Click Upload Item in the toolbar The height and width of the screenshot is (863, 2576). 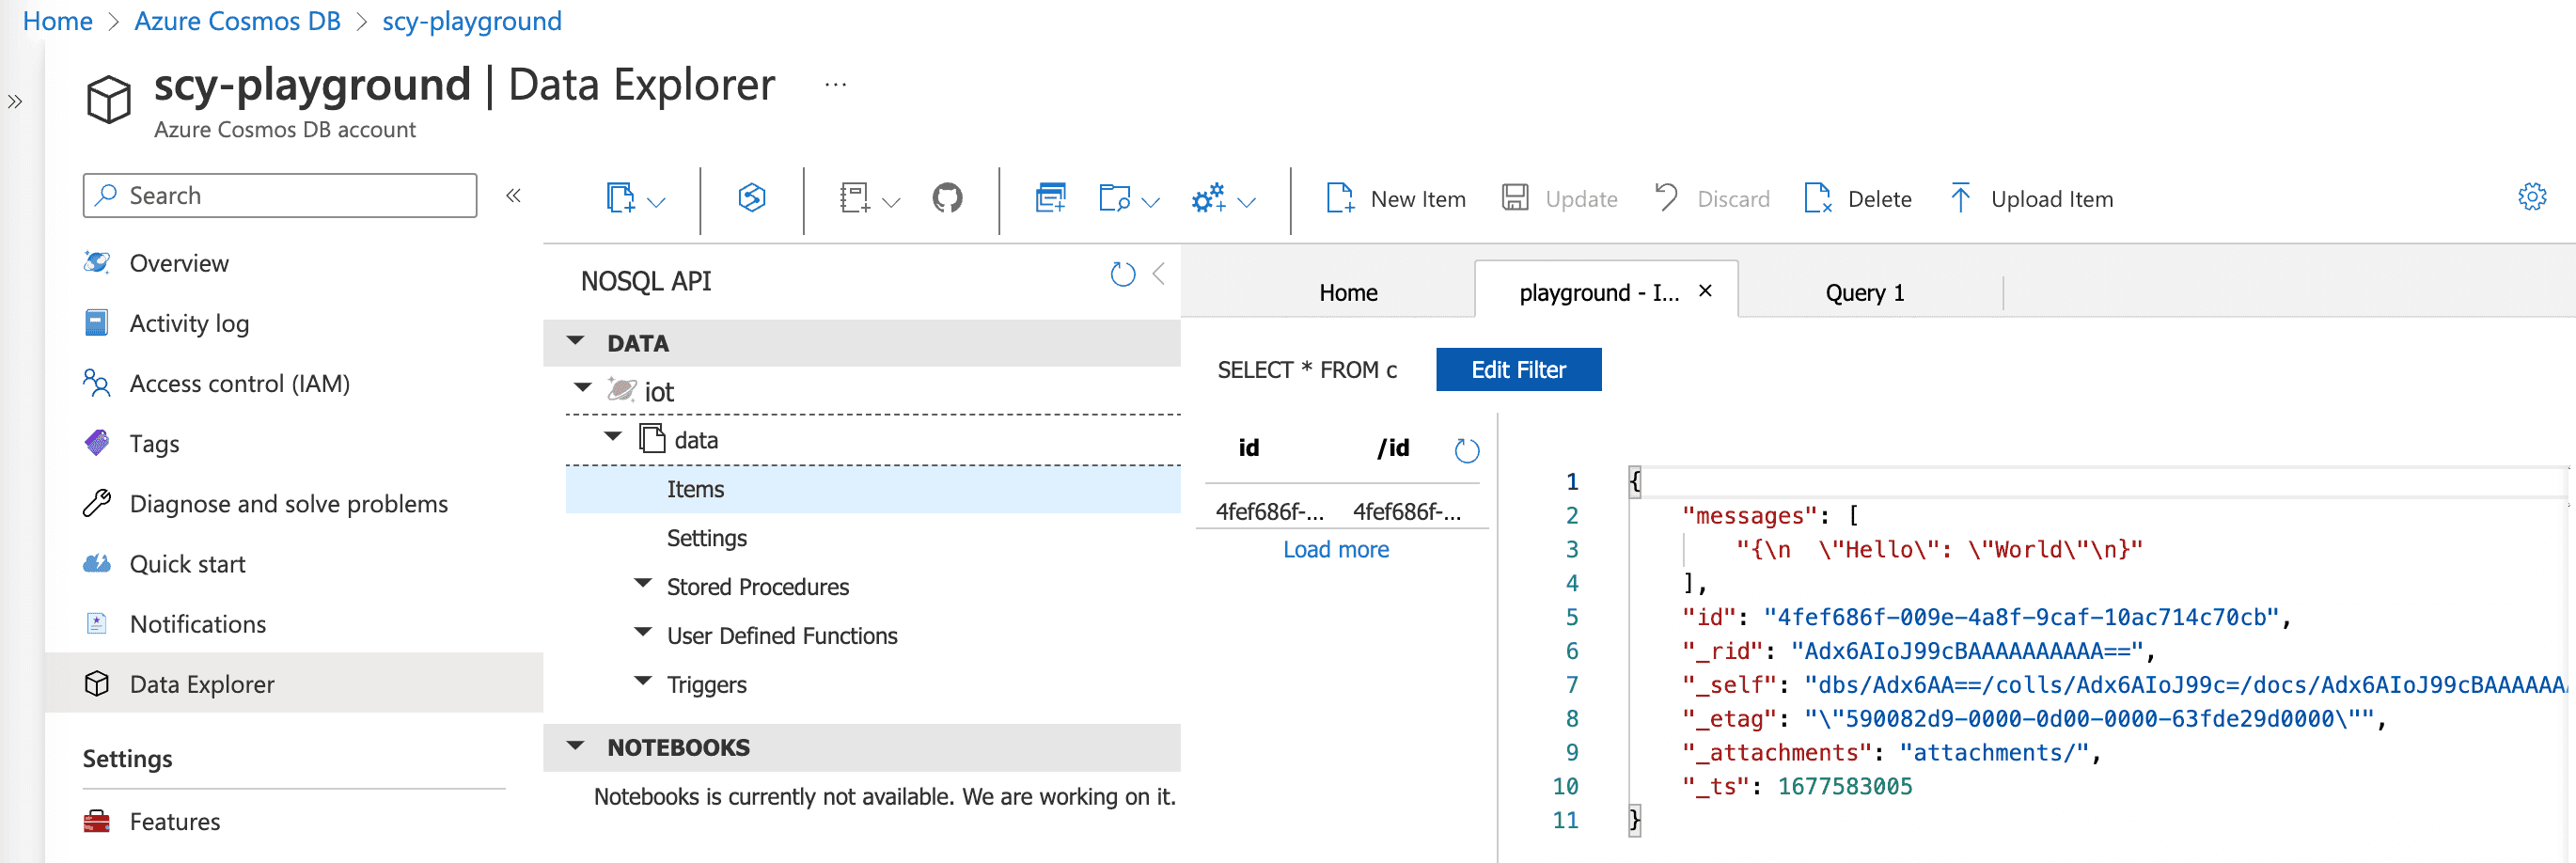2032,199
